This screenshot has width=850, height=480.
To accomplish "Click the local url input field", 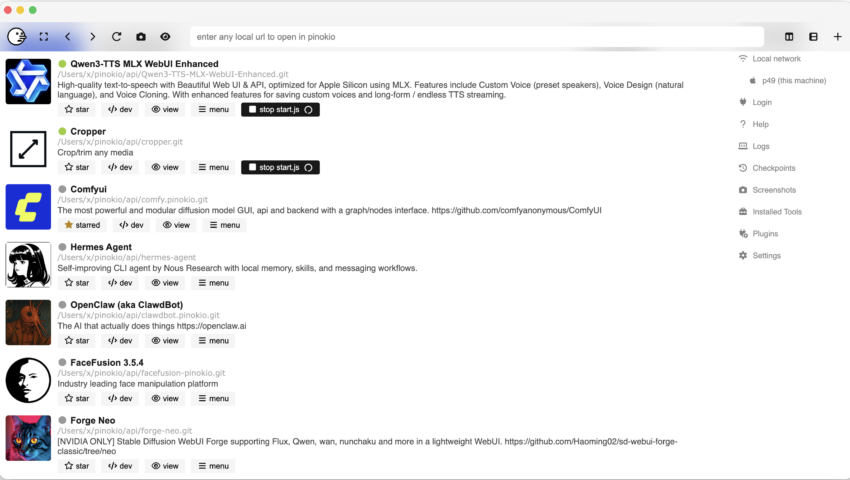I will coord(476,37).
